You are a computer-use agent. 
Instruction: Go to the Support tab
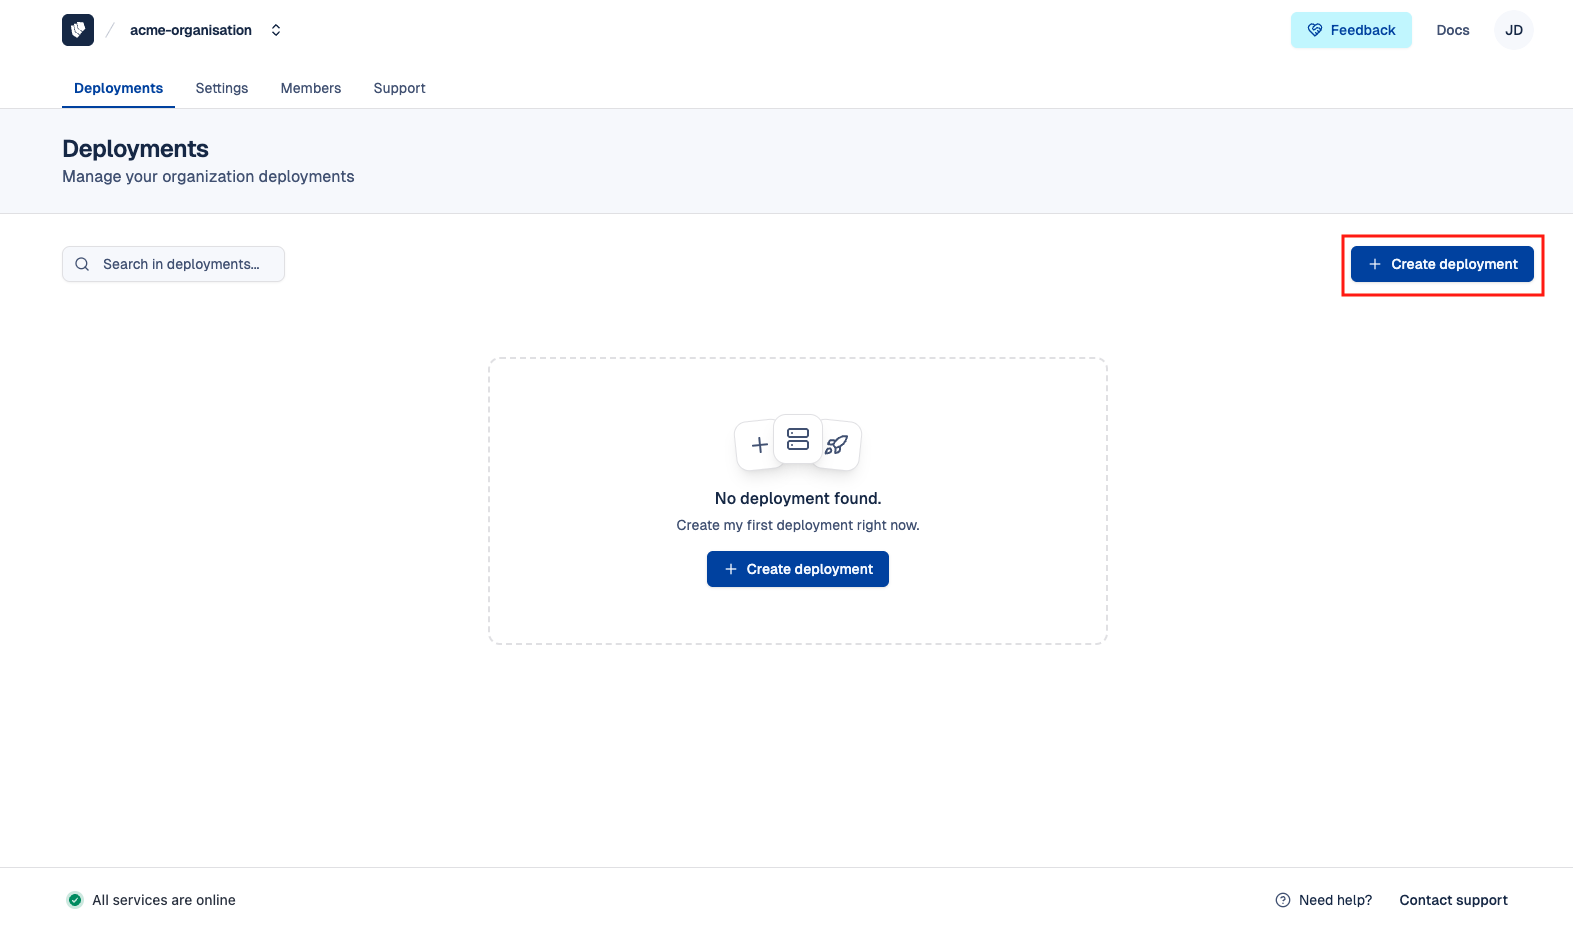click(x=399, y=88)
